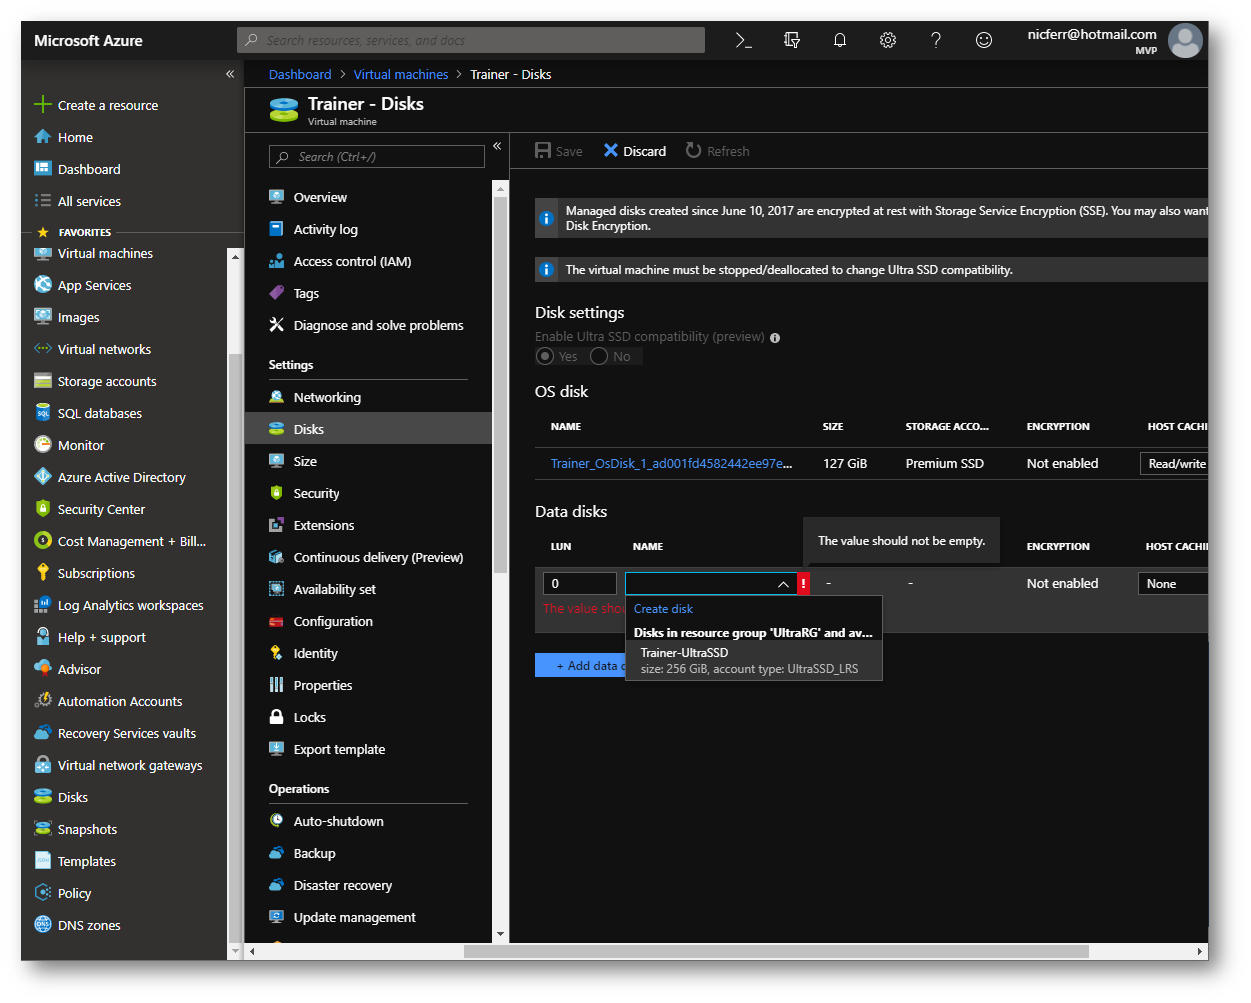This screenshot has height=1003, width=1251.
Task: Open portal settings gear
Action: tap(888, 40)
